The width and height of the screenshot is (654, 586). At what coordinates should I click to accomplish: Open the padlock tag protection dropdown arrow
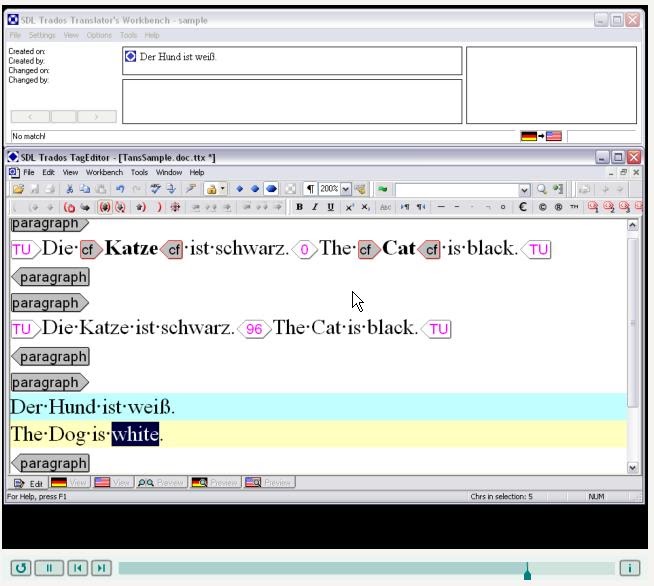[x=223, y=189]
